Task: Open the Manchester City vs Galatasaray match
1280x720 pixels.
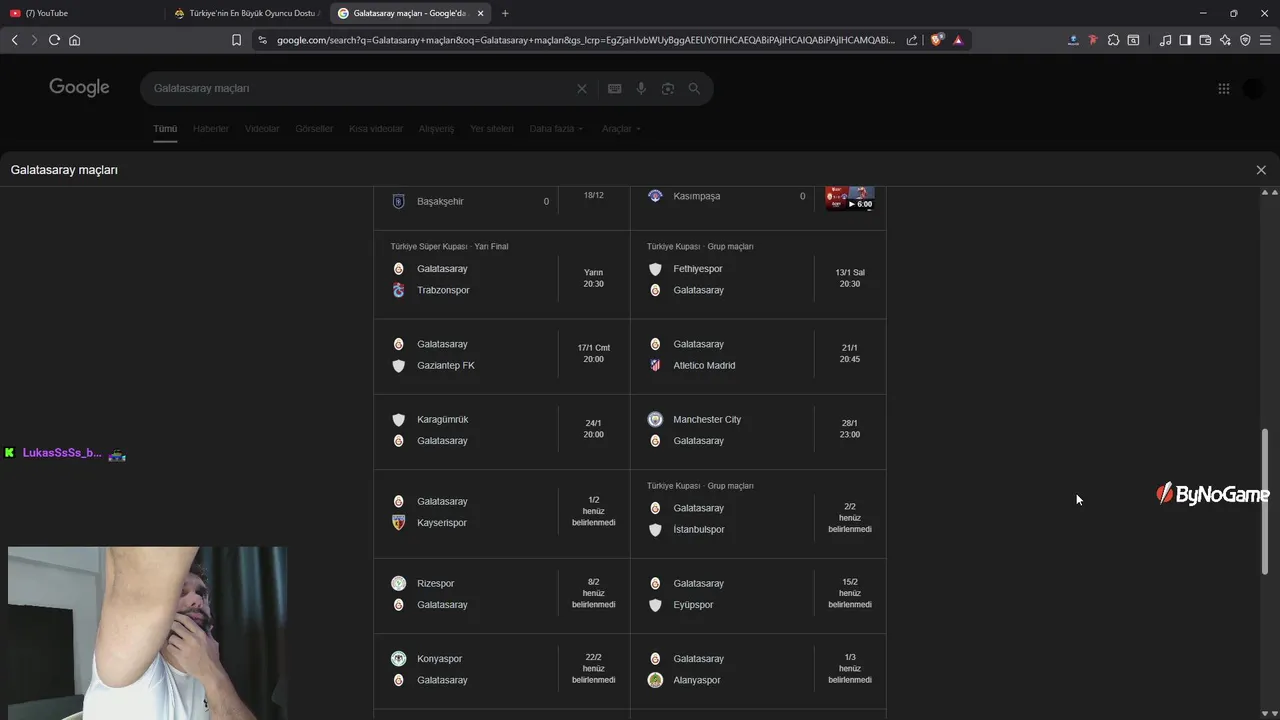Action: click(x=758, y=430)
